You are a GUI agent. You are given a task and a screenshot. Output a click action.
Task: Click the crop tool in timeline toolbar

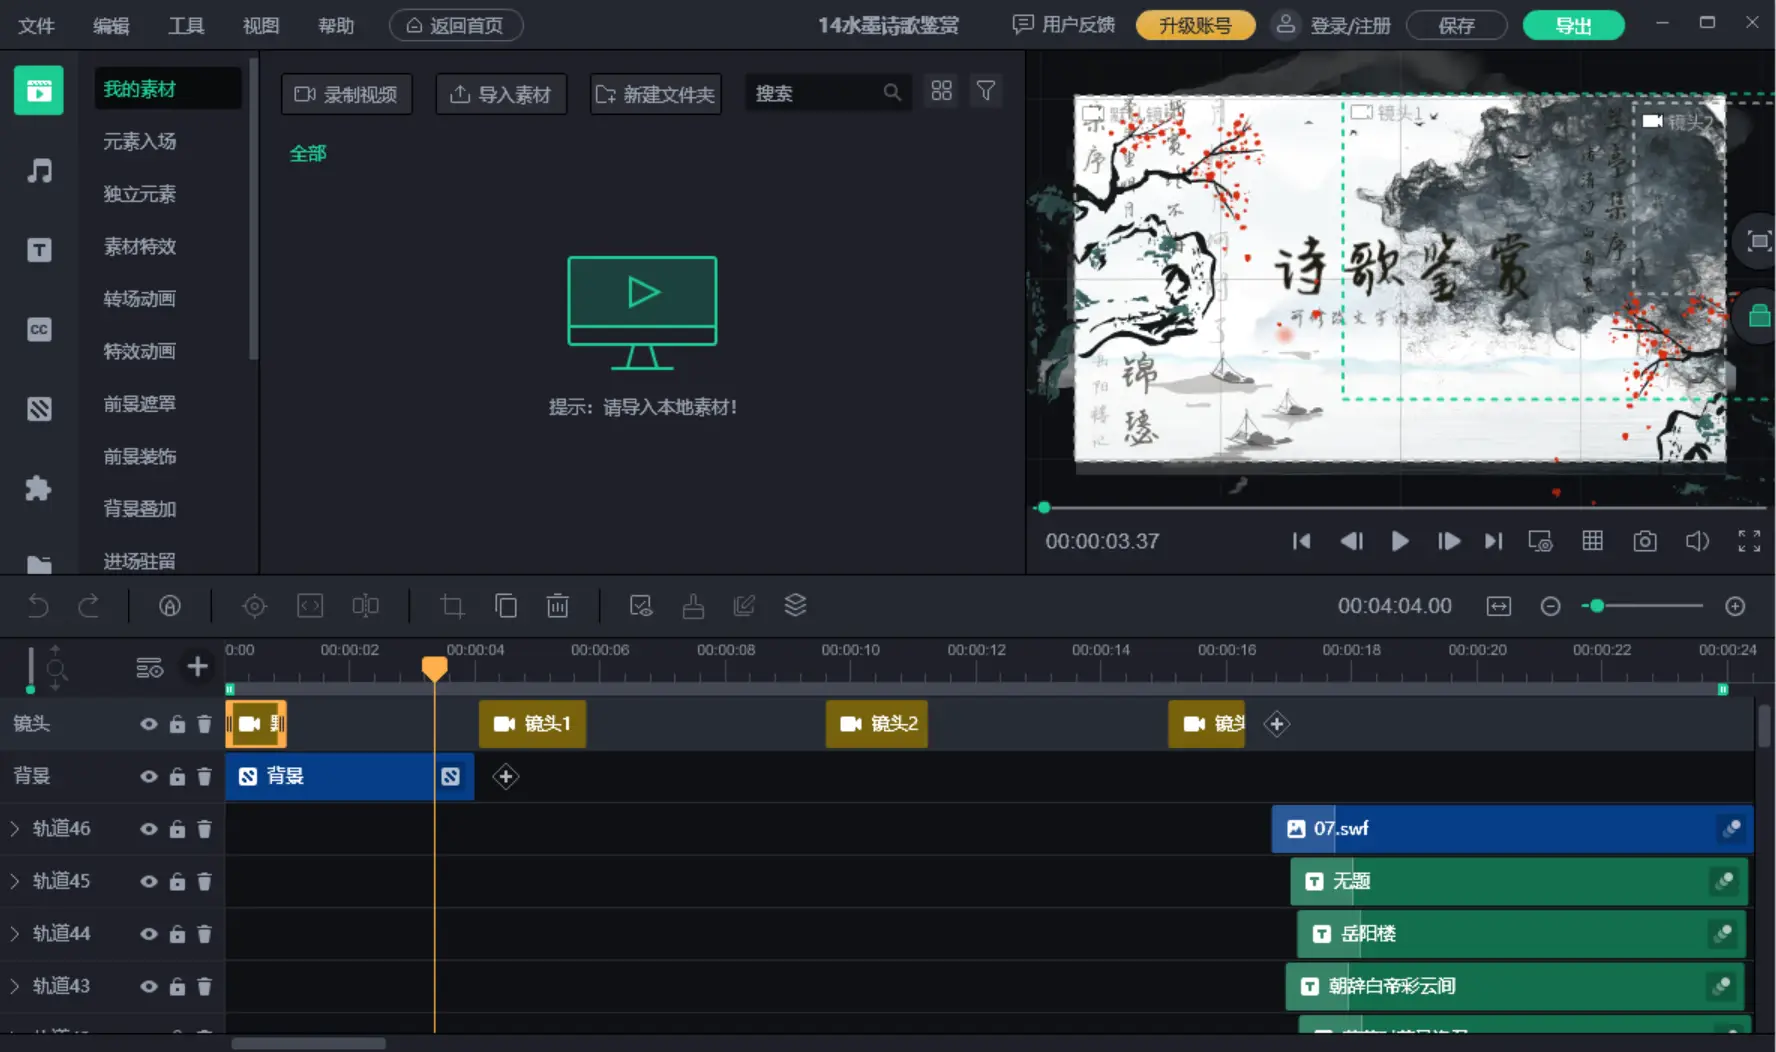(x=452, y=606)
